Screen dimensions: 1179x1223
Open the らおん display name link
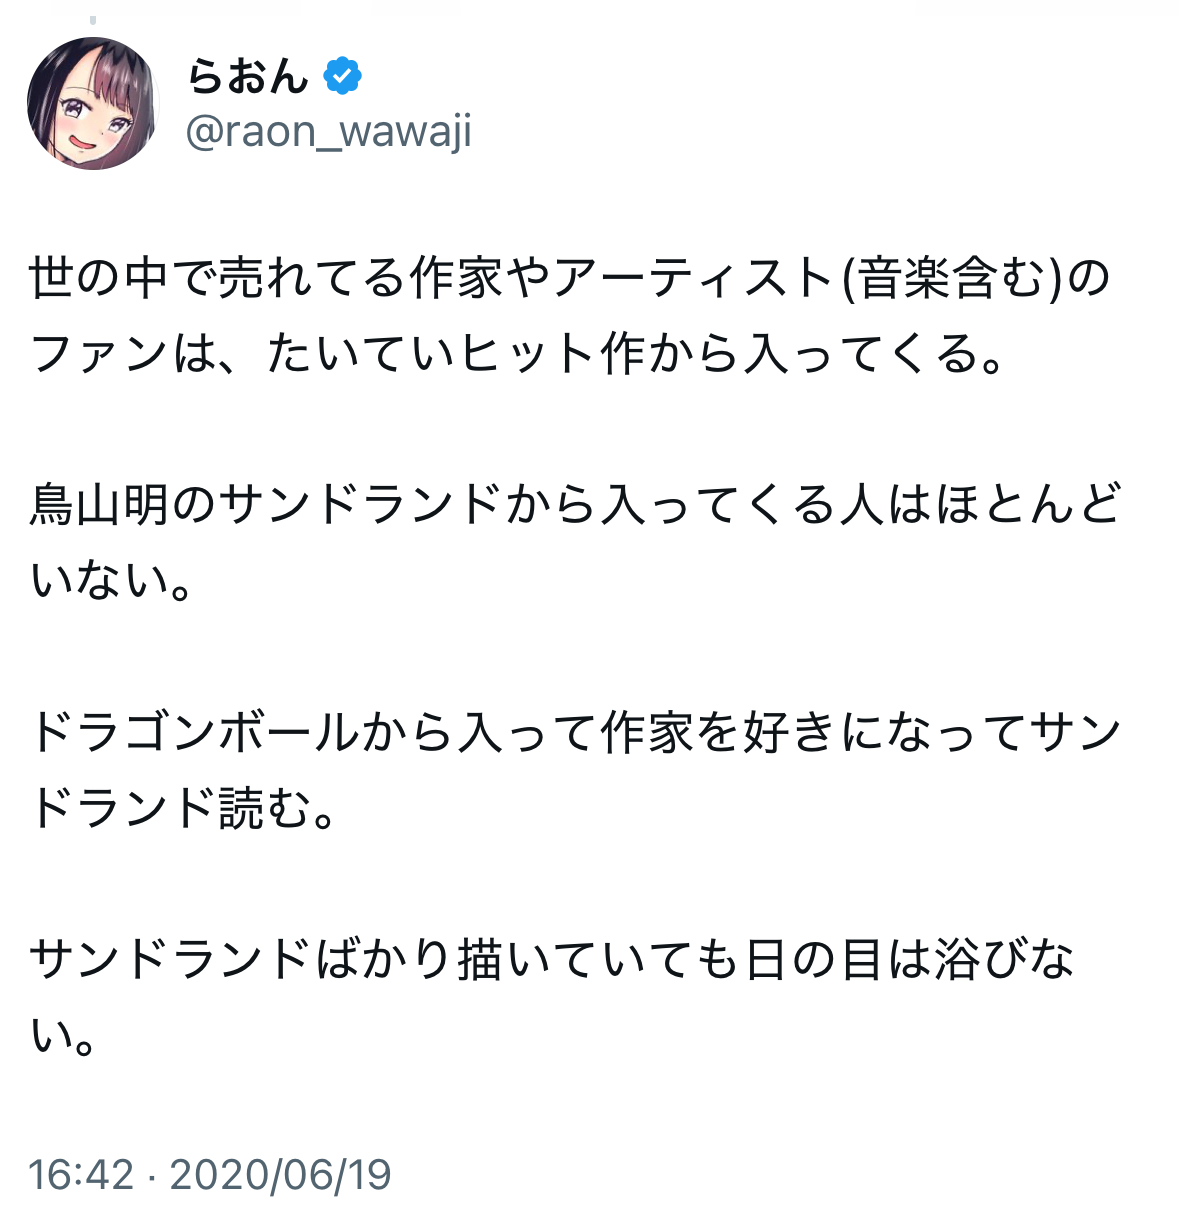coord(248,76)
